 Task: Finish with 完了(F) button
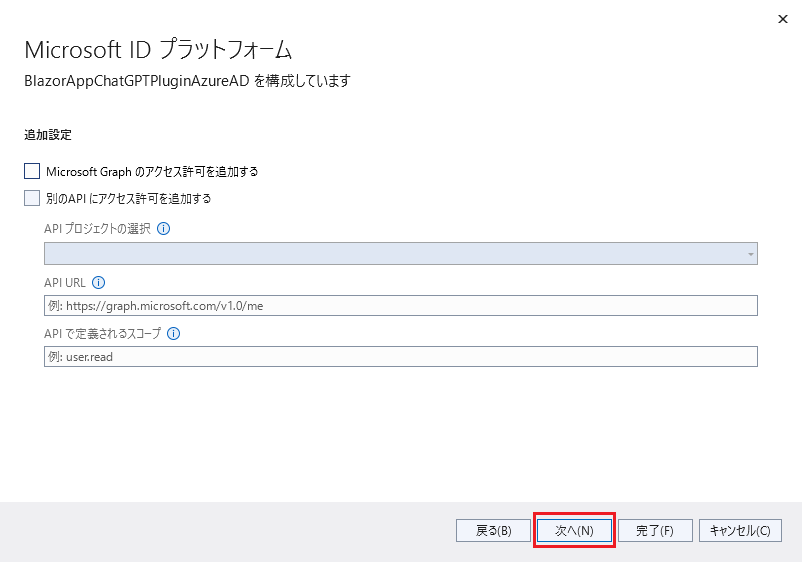pyautogui.click(x=655, y=531)
